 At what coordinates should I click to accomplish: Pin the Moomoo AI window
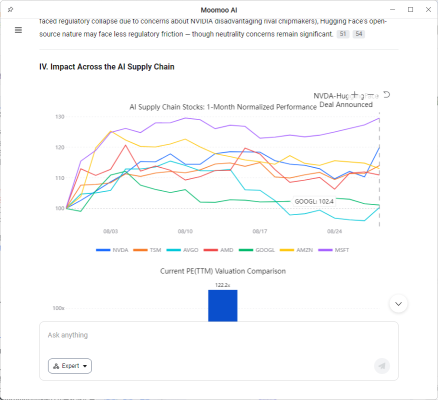[x=10, y=10]
